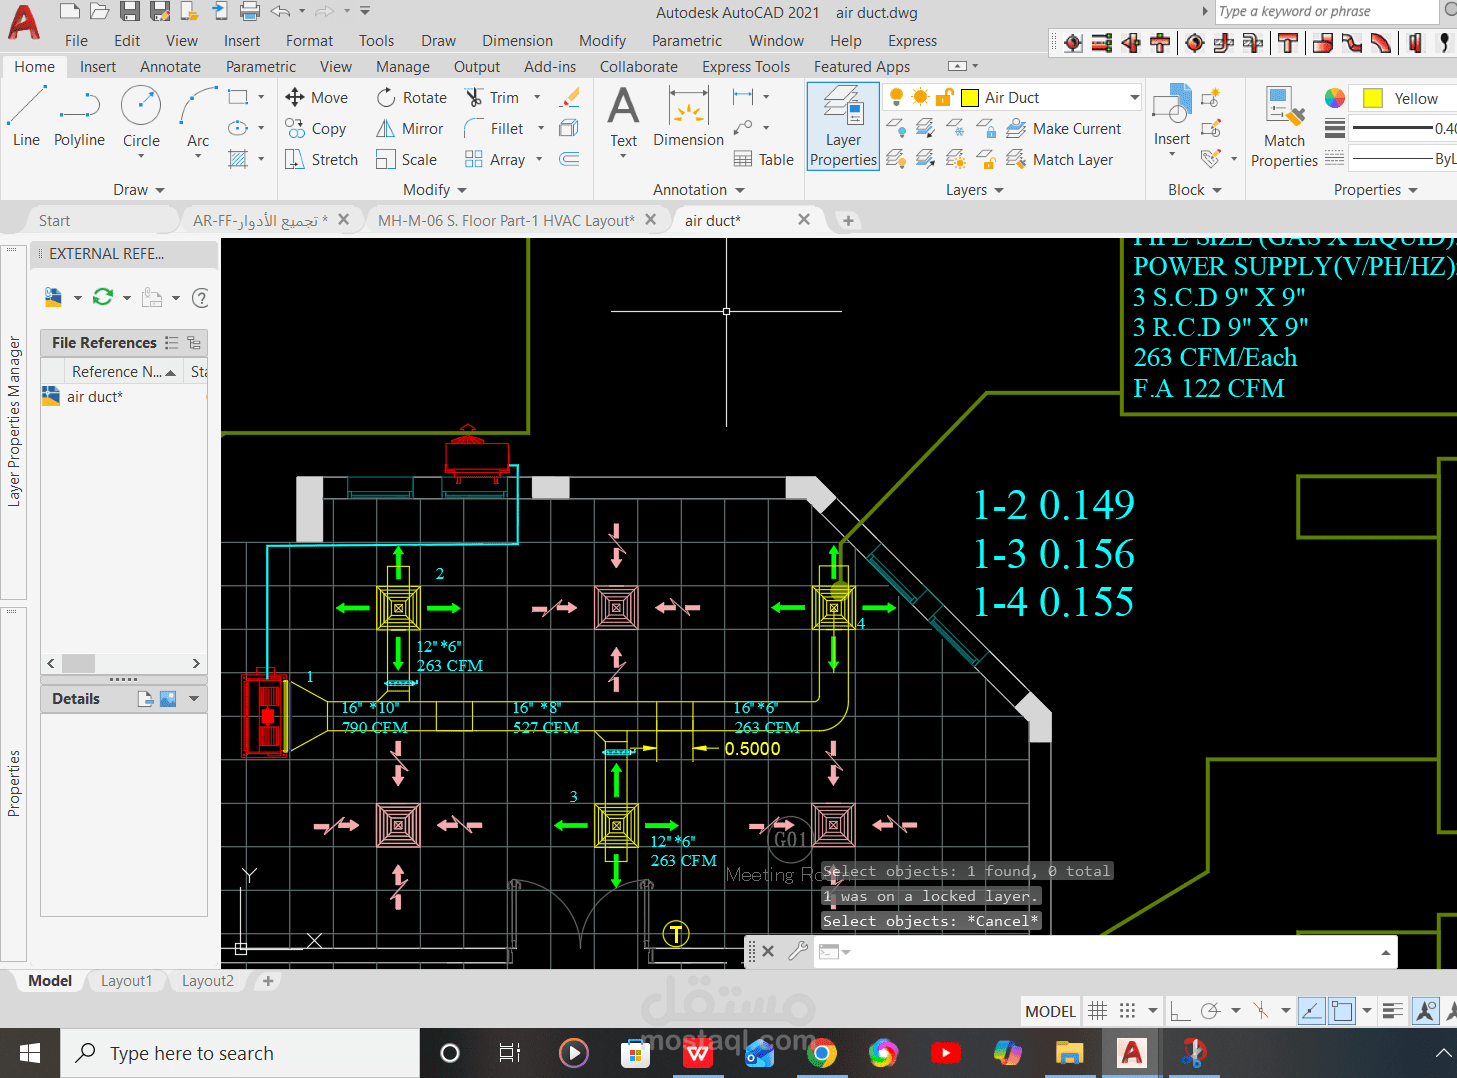This screenshot has height=1078, width=1457.
Task: Switch to MH-M-06 HVAC Layout drawing tab
Action: (x=506, y=220)
